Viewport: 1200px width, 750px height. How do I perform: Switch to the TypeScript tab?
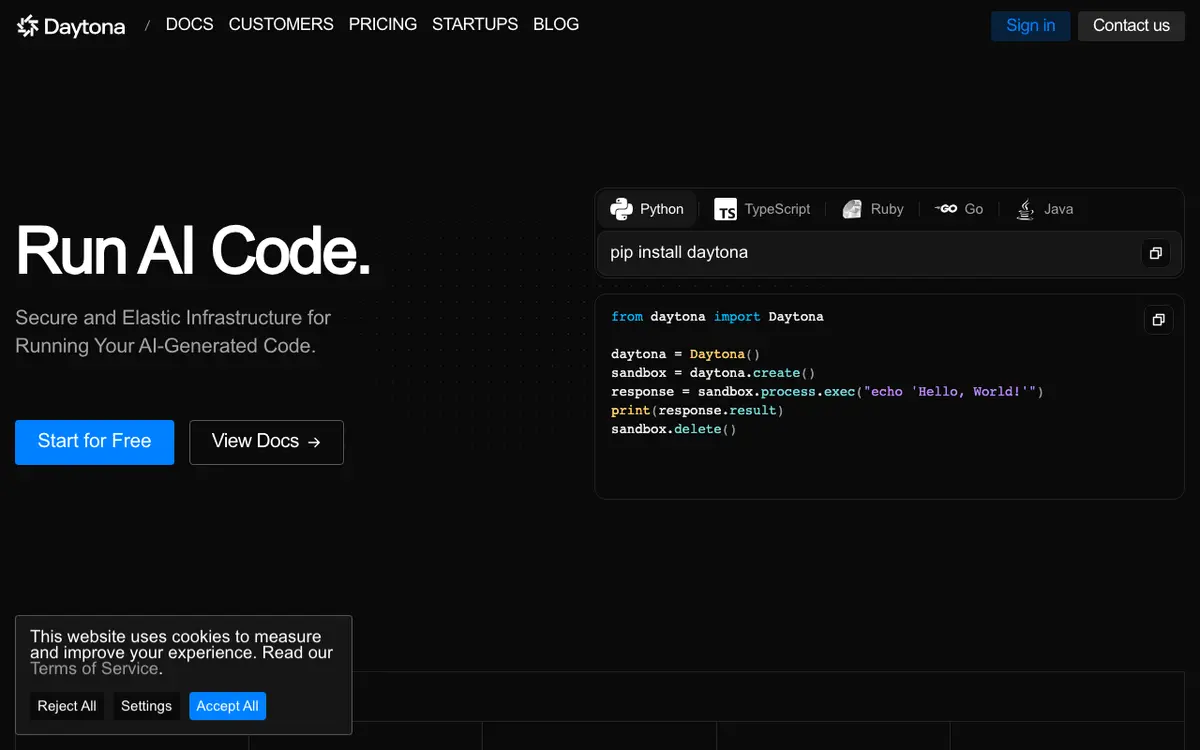tap(762, 209)
